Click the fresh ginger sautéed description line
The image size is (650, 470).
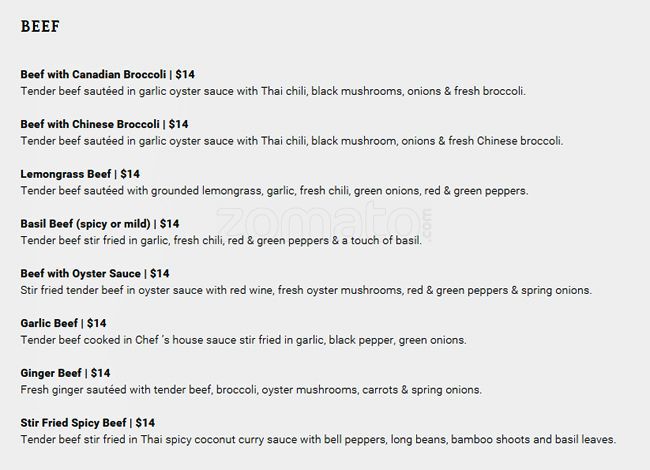[x=251, y=389]
